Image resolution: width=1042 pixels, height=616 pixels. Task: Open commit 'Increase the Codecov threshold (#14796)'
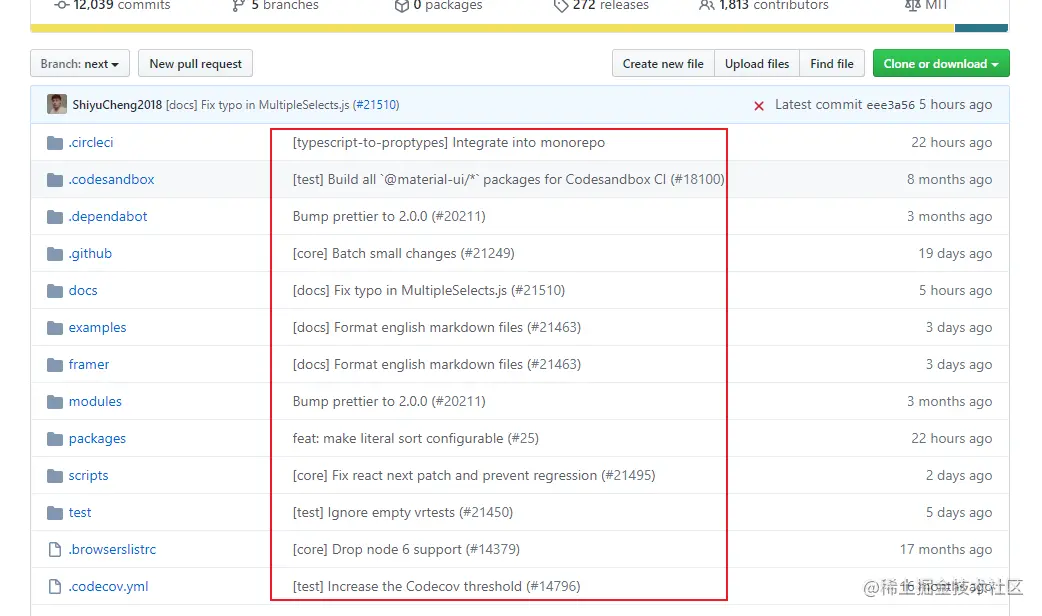point(437,587)
